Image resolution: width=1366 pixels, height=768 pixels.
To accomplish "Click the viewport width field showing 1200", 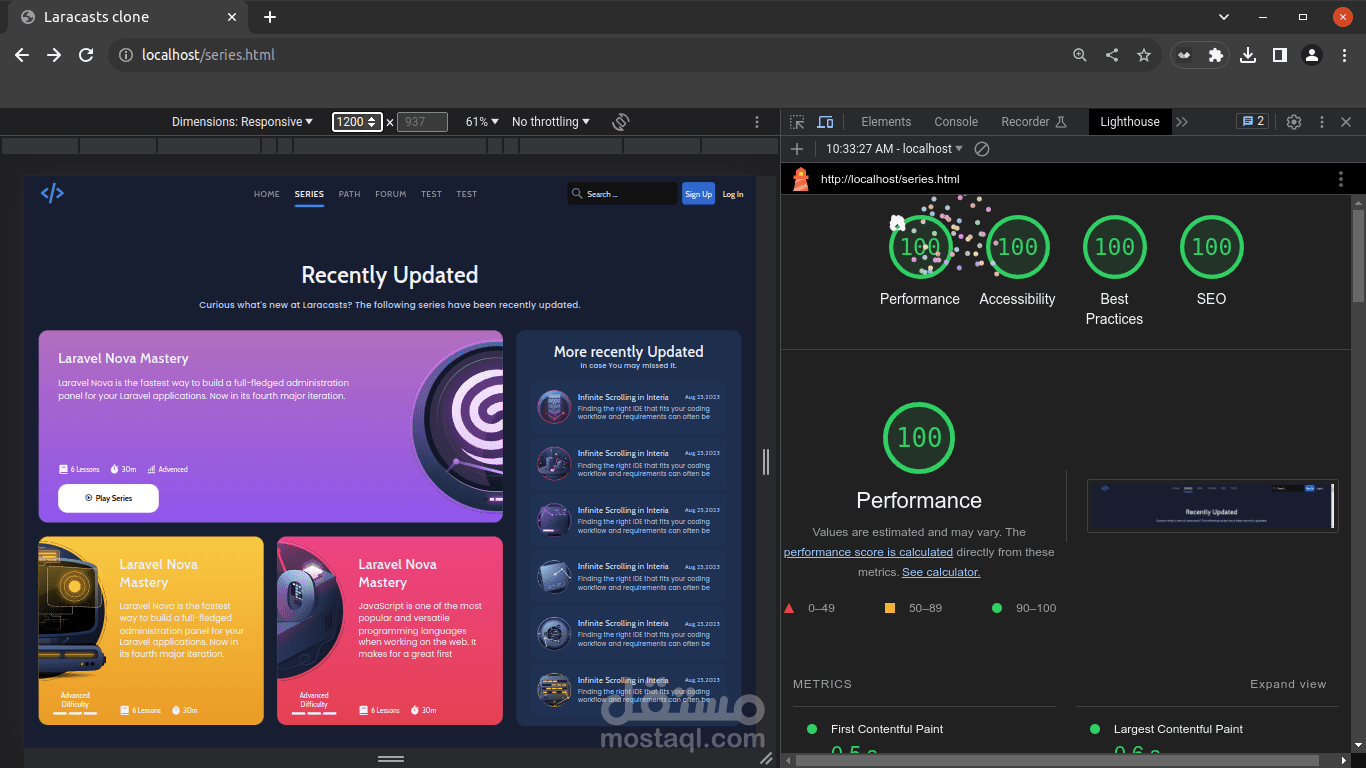I will [x=357, y=122].
